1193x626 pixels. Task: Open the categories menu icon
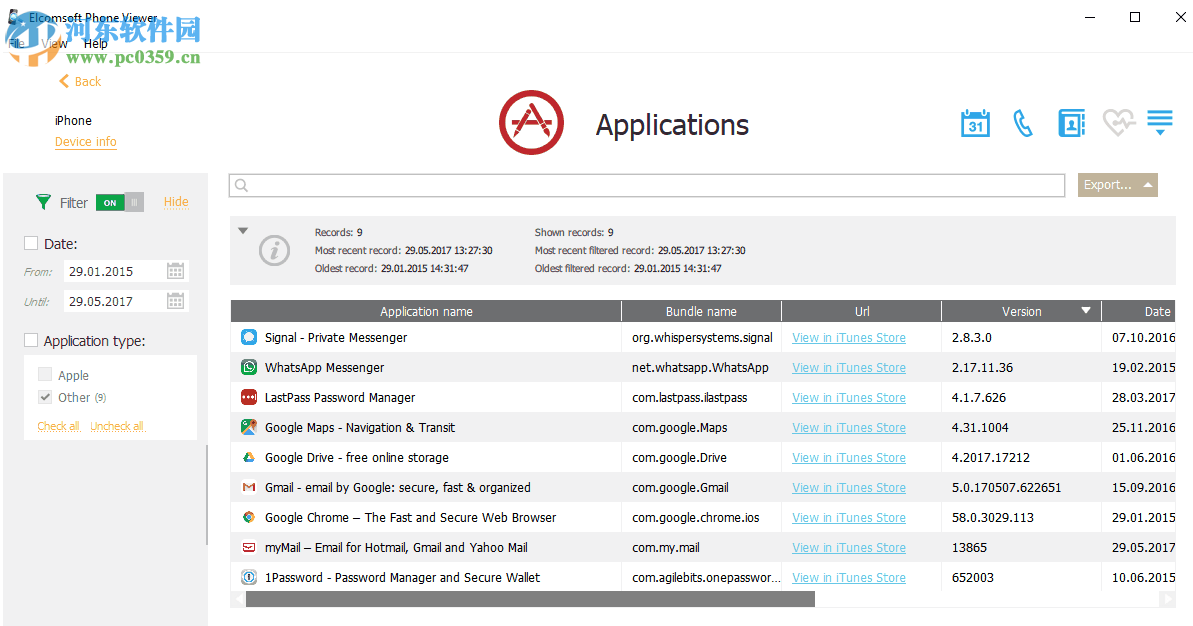[1160, 123]
